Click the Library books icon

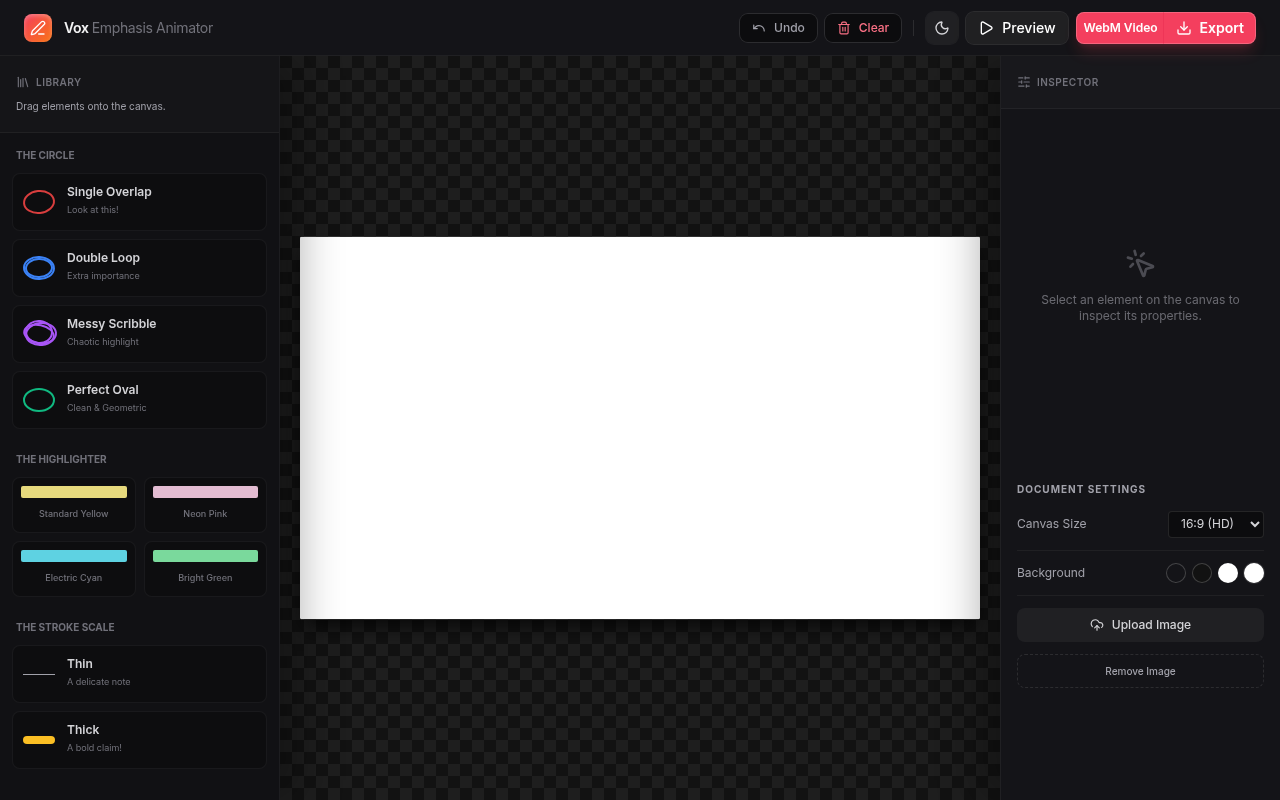[x=23, y=82]
